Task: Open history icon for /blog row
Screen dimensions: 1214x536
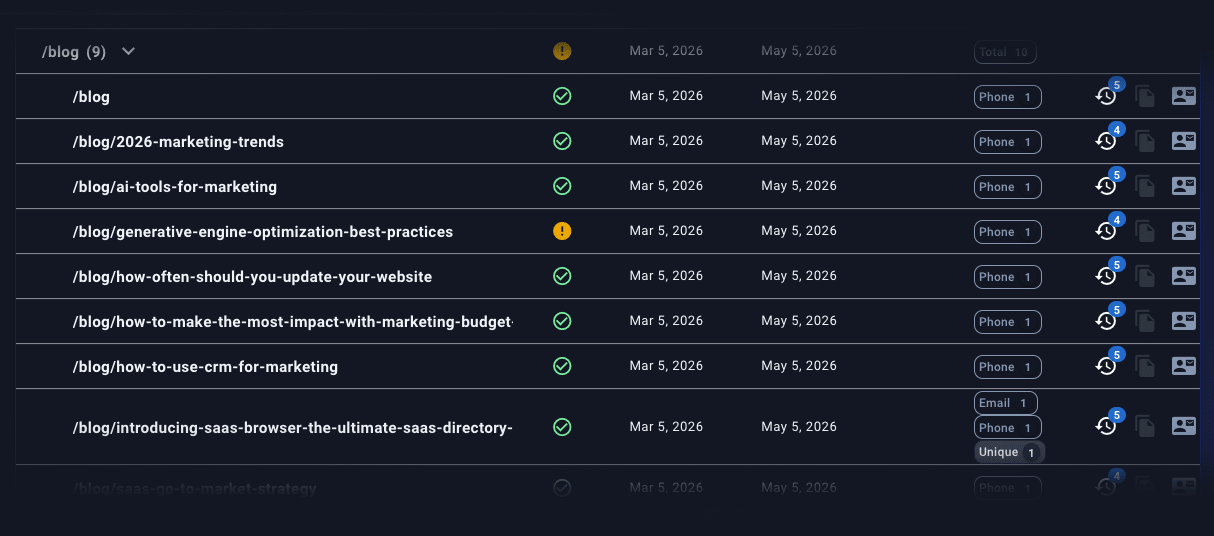Action: (x=1106, y=97)
